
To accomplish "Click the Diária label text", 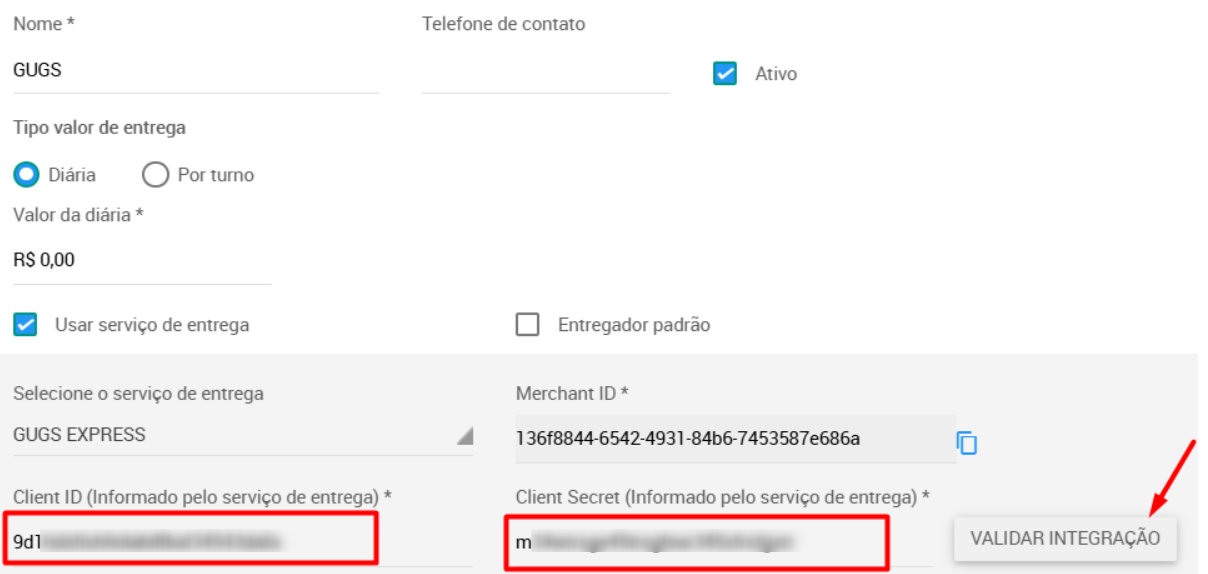I will click(72, 175).
